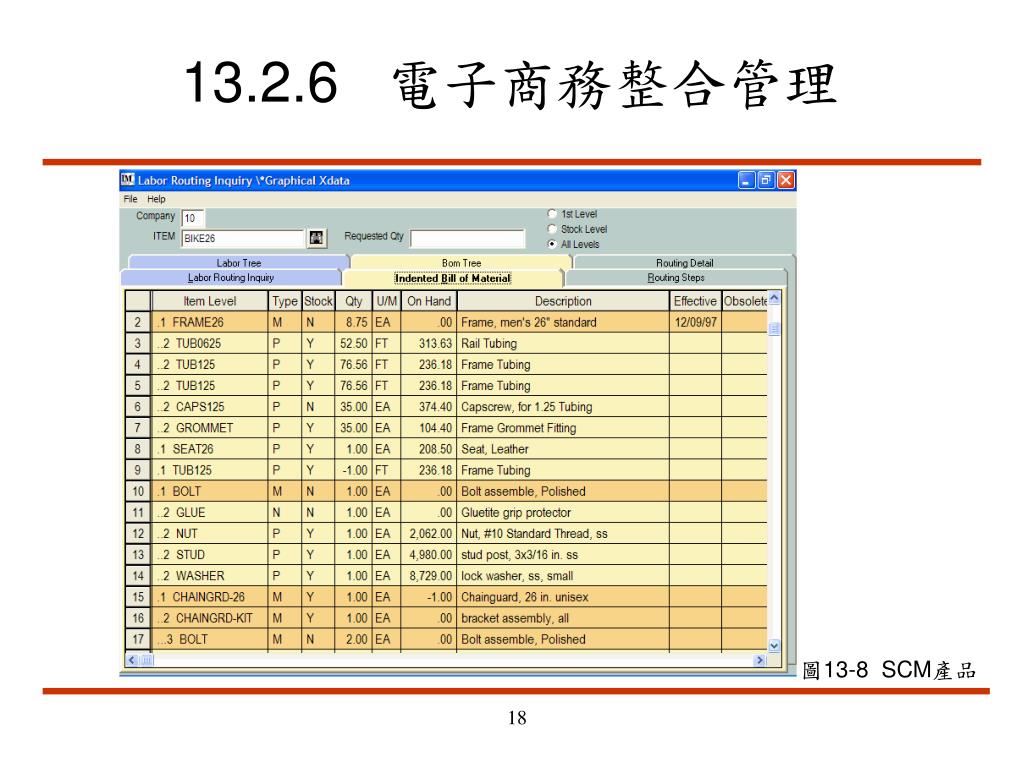
Task: Switch to the Bom Tree tab
Action: (x=461, y=262)
